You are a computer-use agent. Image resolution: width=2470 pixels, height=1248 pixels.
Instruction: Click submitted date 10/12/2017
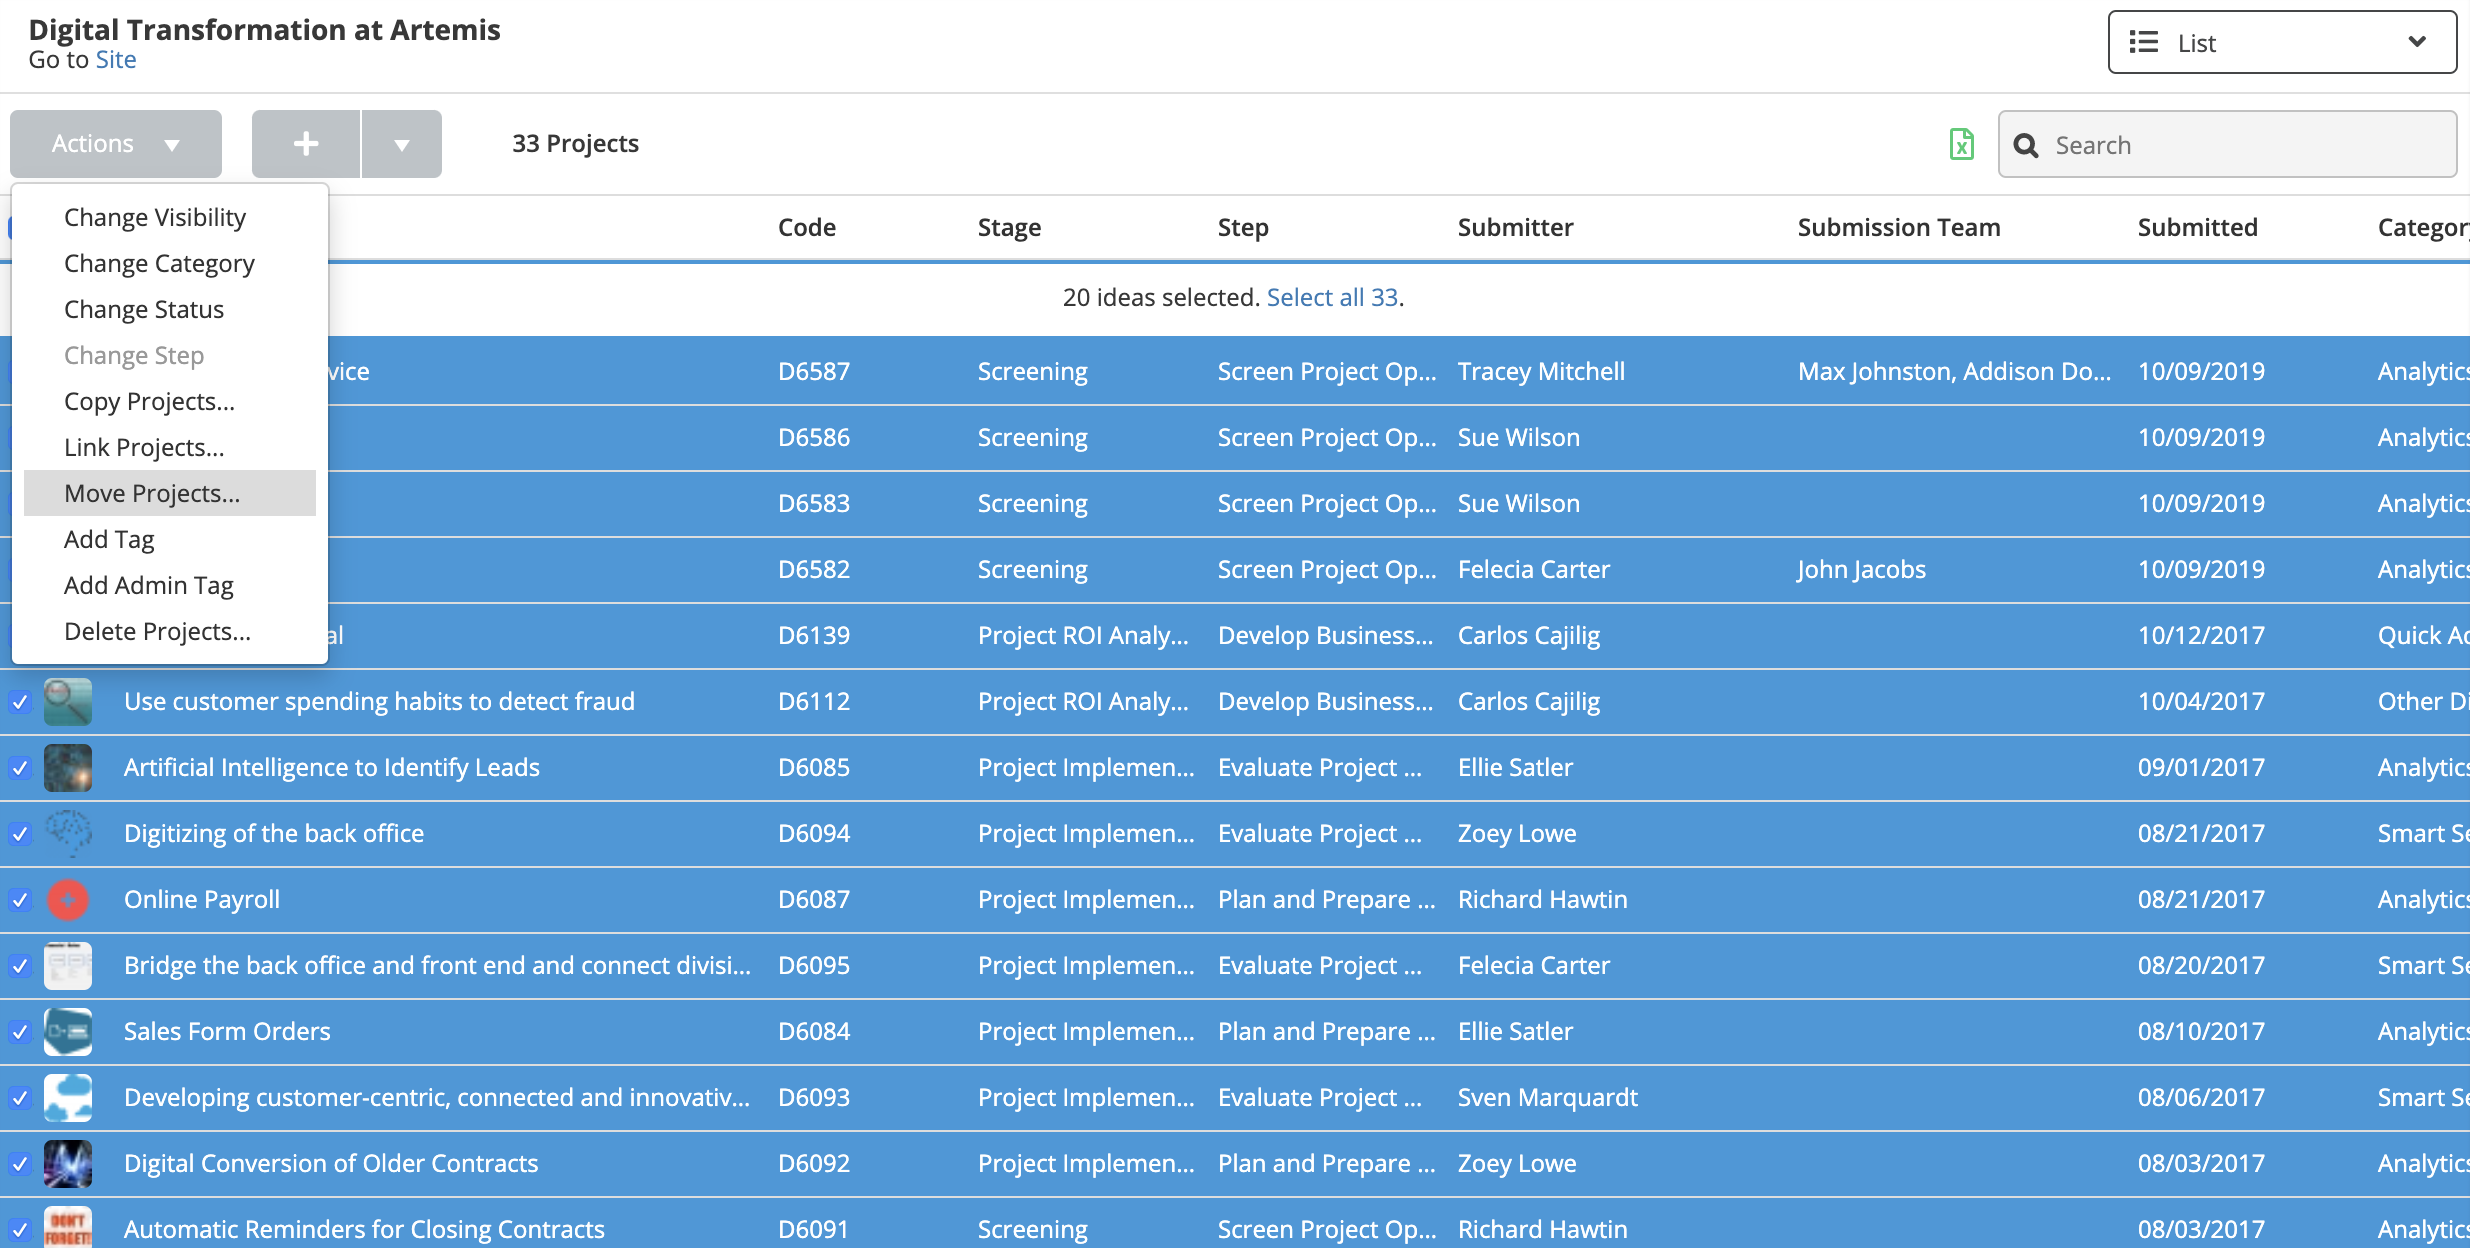[x=2201, y=636]
